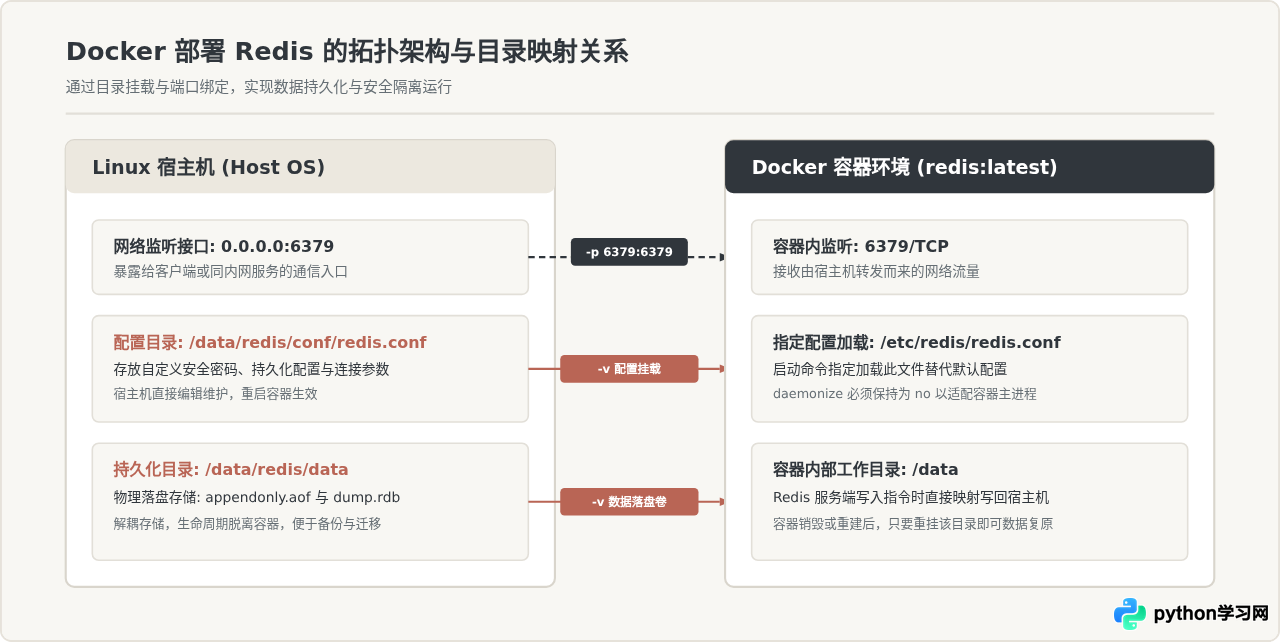Click '指定配置加载: /etc/redis/redis.conf' heading

(917, 342)
